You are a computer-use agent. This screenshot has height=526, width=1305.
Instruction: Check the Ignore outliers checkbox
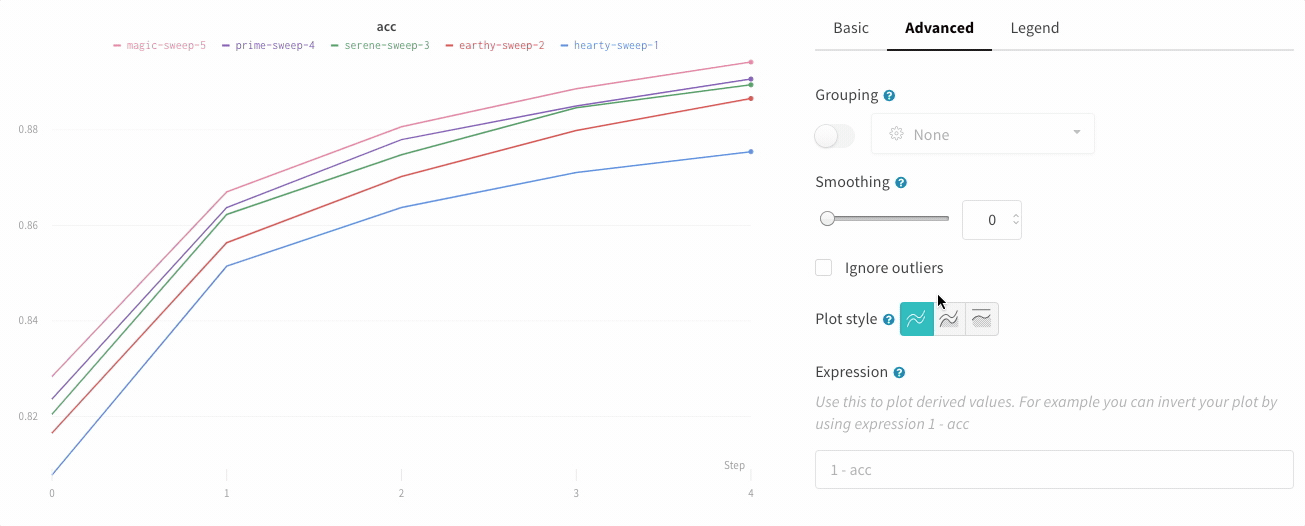tap(824, 268)
